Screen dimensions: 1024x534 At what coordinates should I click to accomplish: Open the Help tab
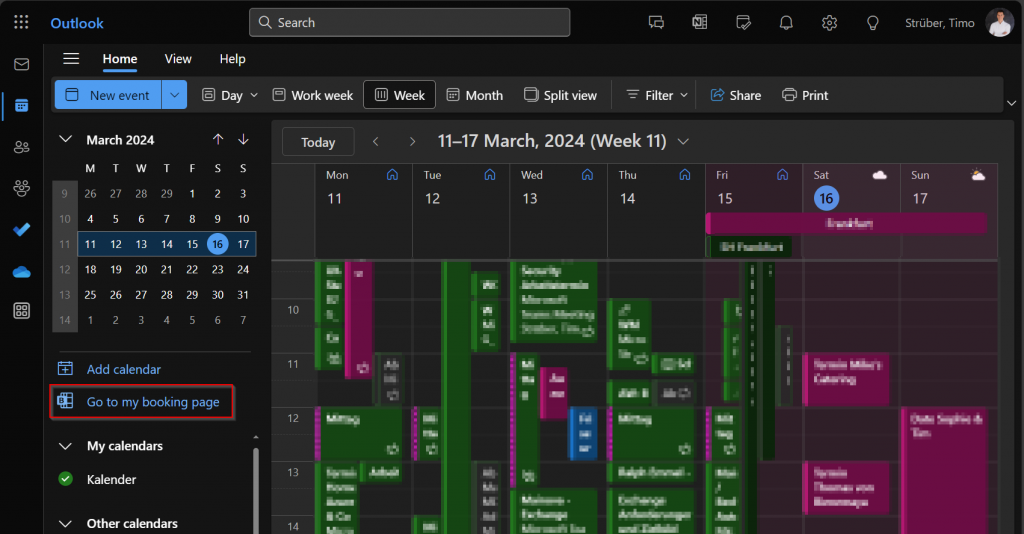coord(232,59)
